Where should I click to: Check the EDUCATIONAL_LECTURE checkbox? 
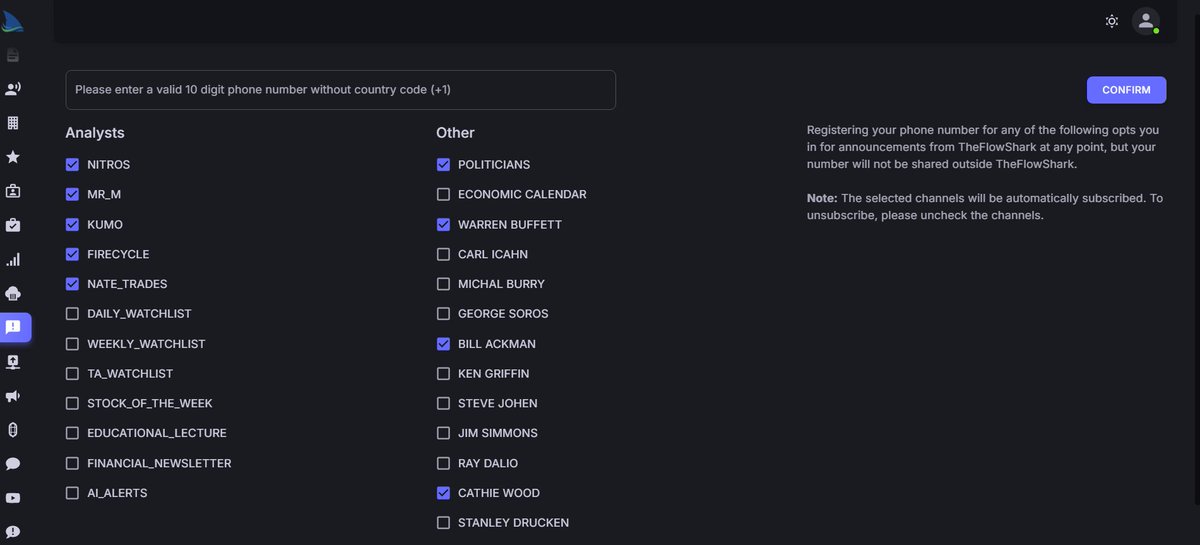pyautogui.click(x=72, y=433)
